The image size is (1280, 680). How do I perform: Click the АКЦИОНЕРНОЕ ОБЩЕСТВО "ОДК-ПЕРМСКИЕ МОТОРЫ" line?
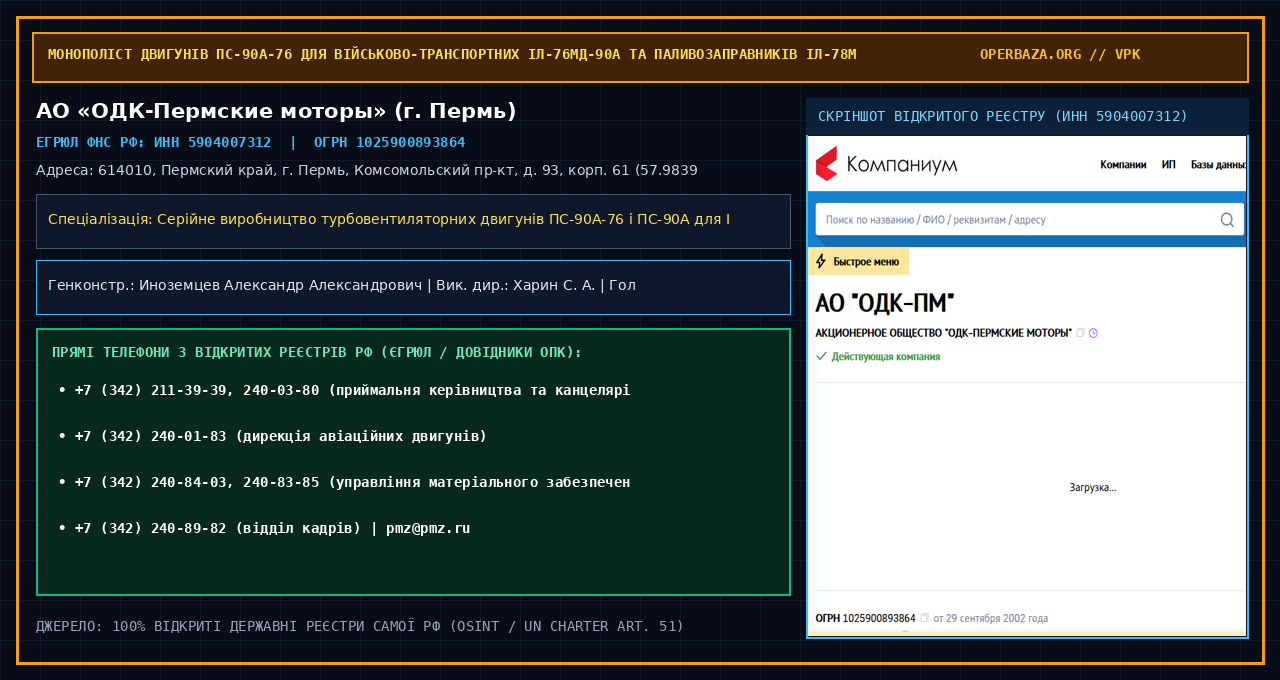(x=943, y=332)
